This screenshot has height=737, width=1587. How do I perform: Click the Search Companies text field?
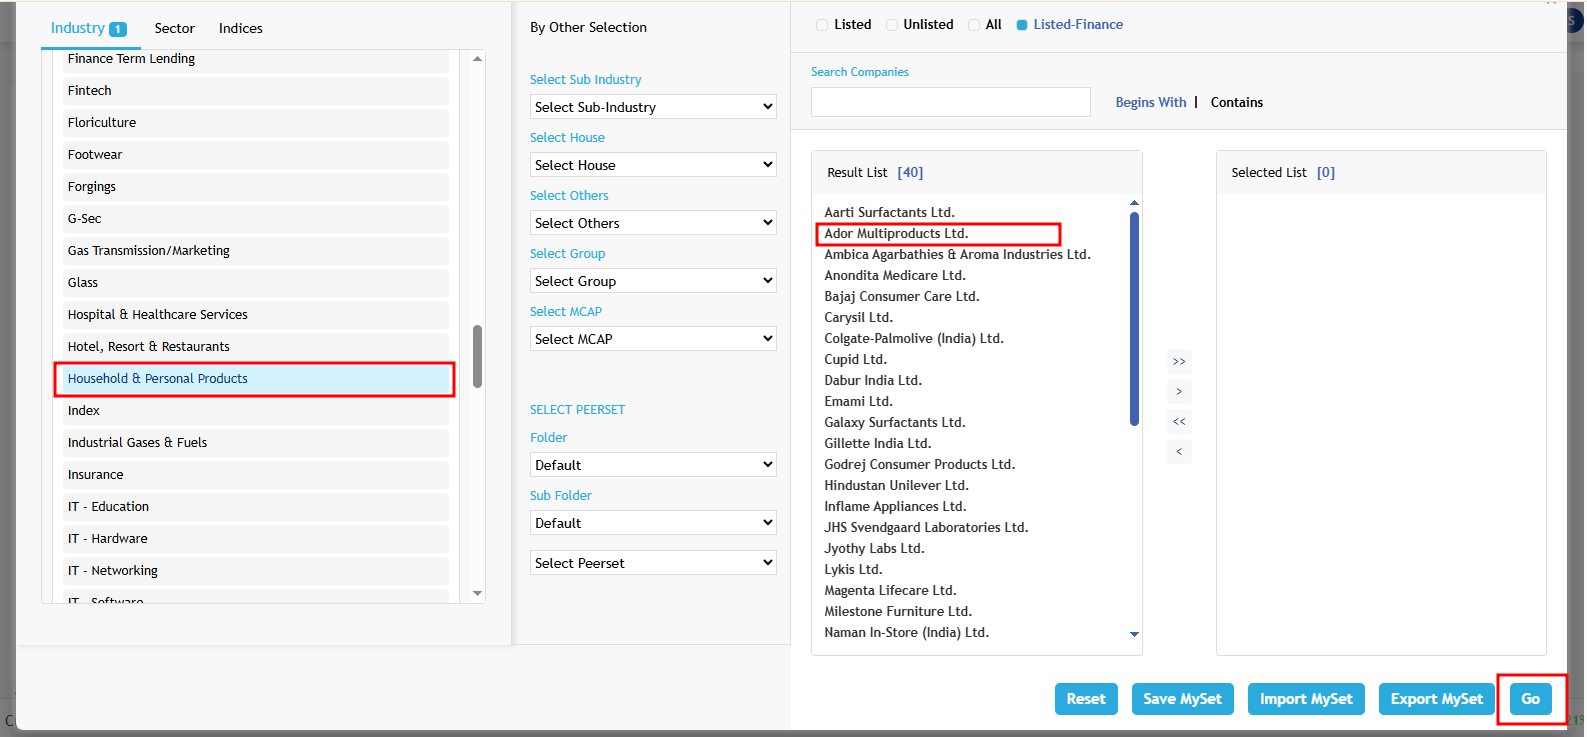[950, 102]
